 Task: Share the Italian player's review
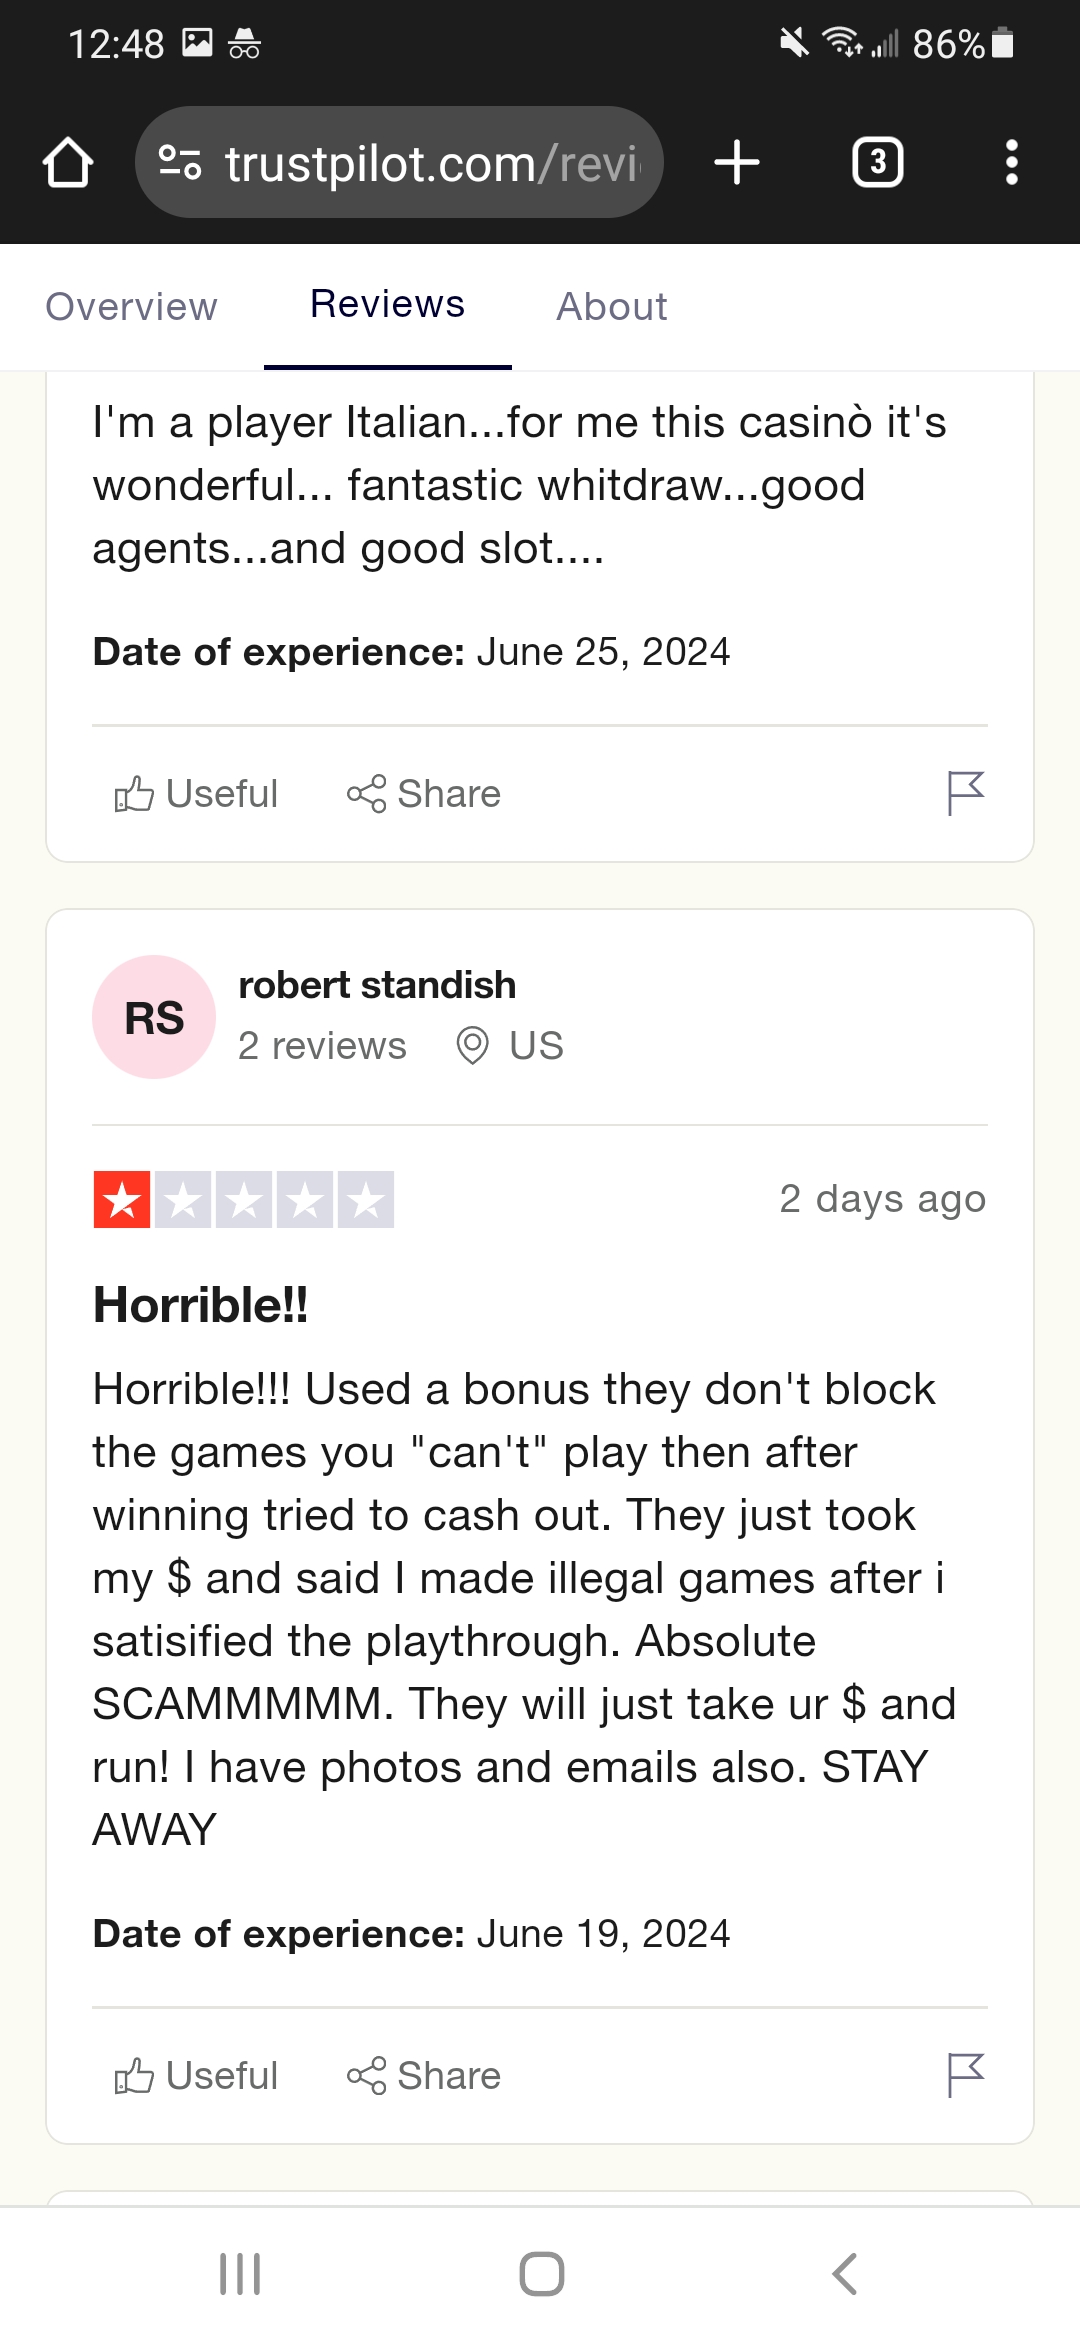[424, 794]
